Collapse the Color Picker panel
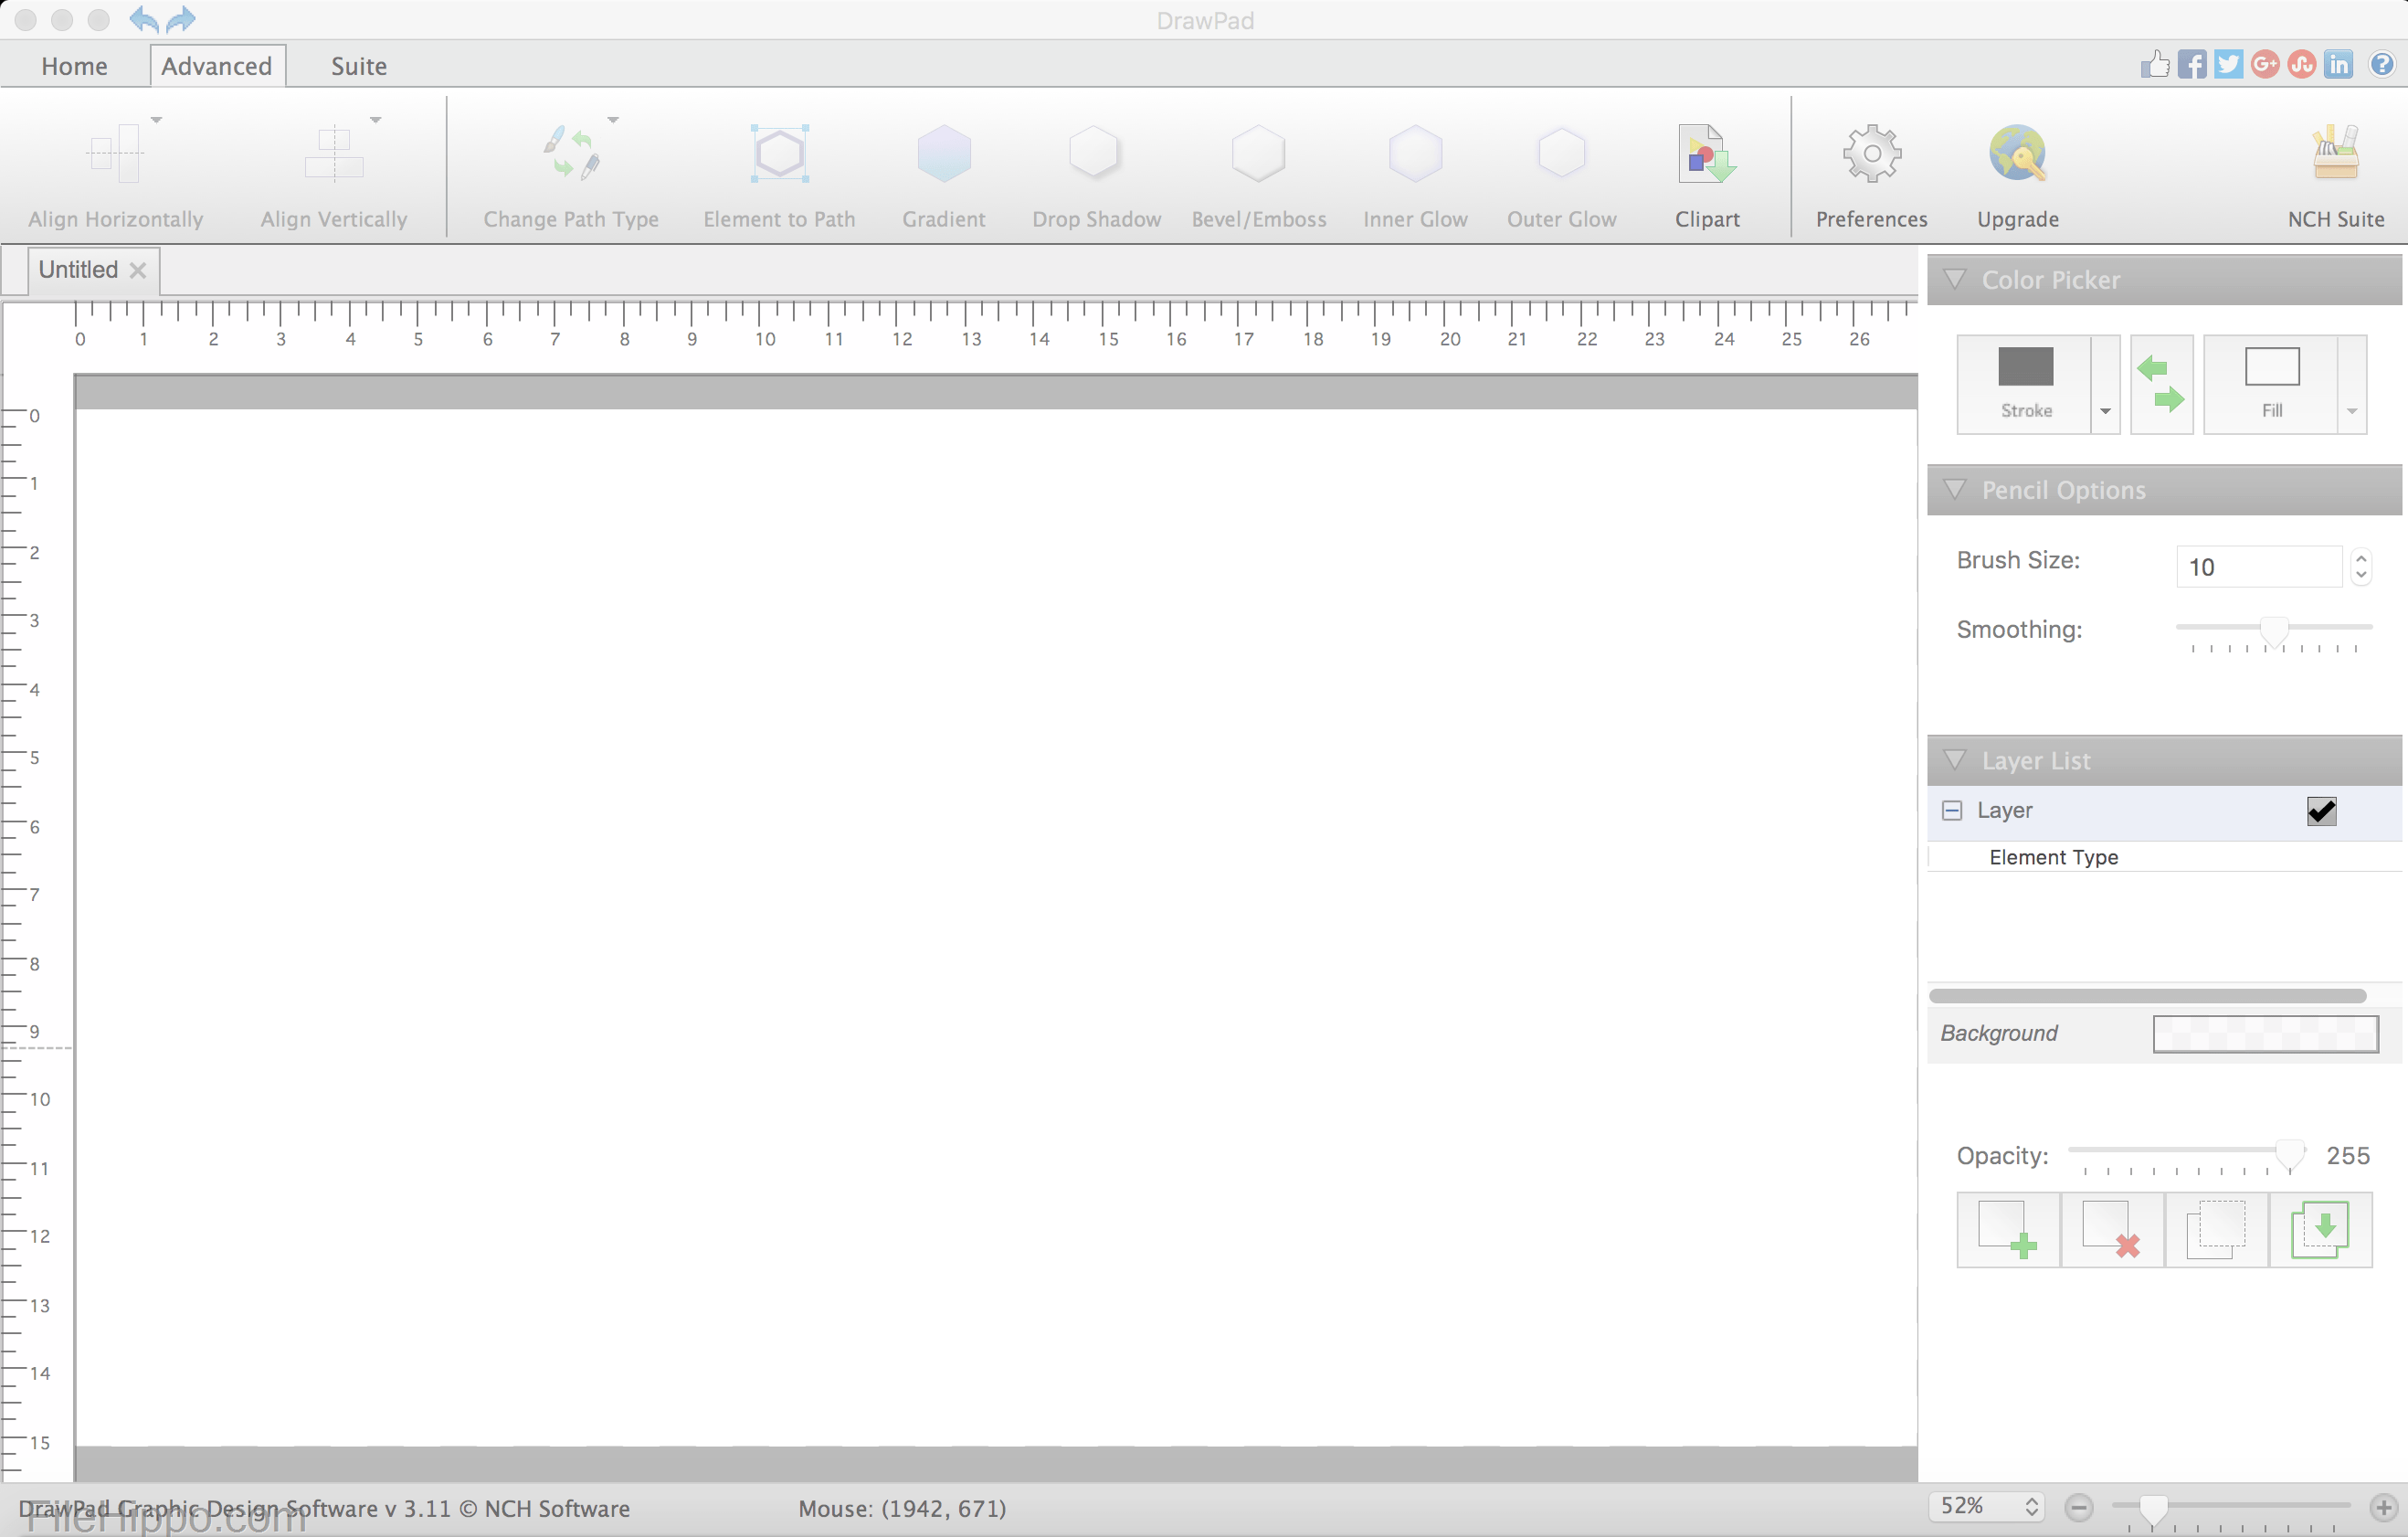This screenshot has height=1537, width=2408. [1954, 279]
